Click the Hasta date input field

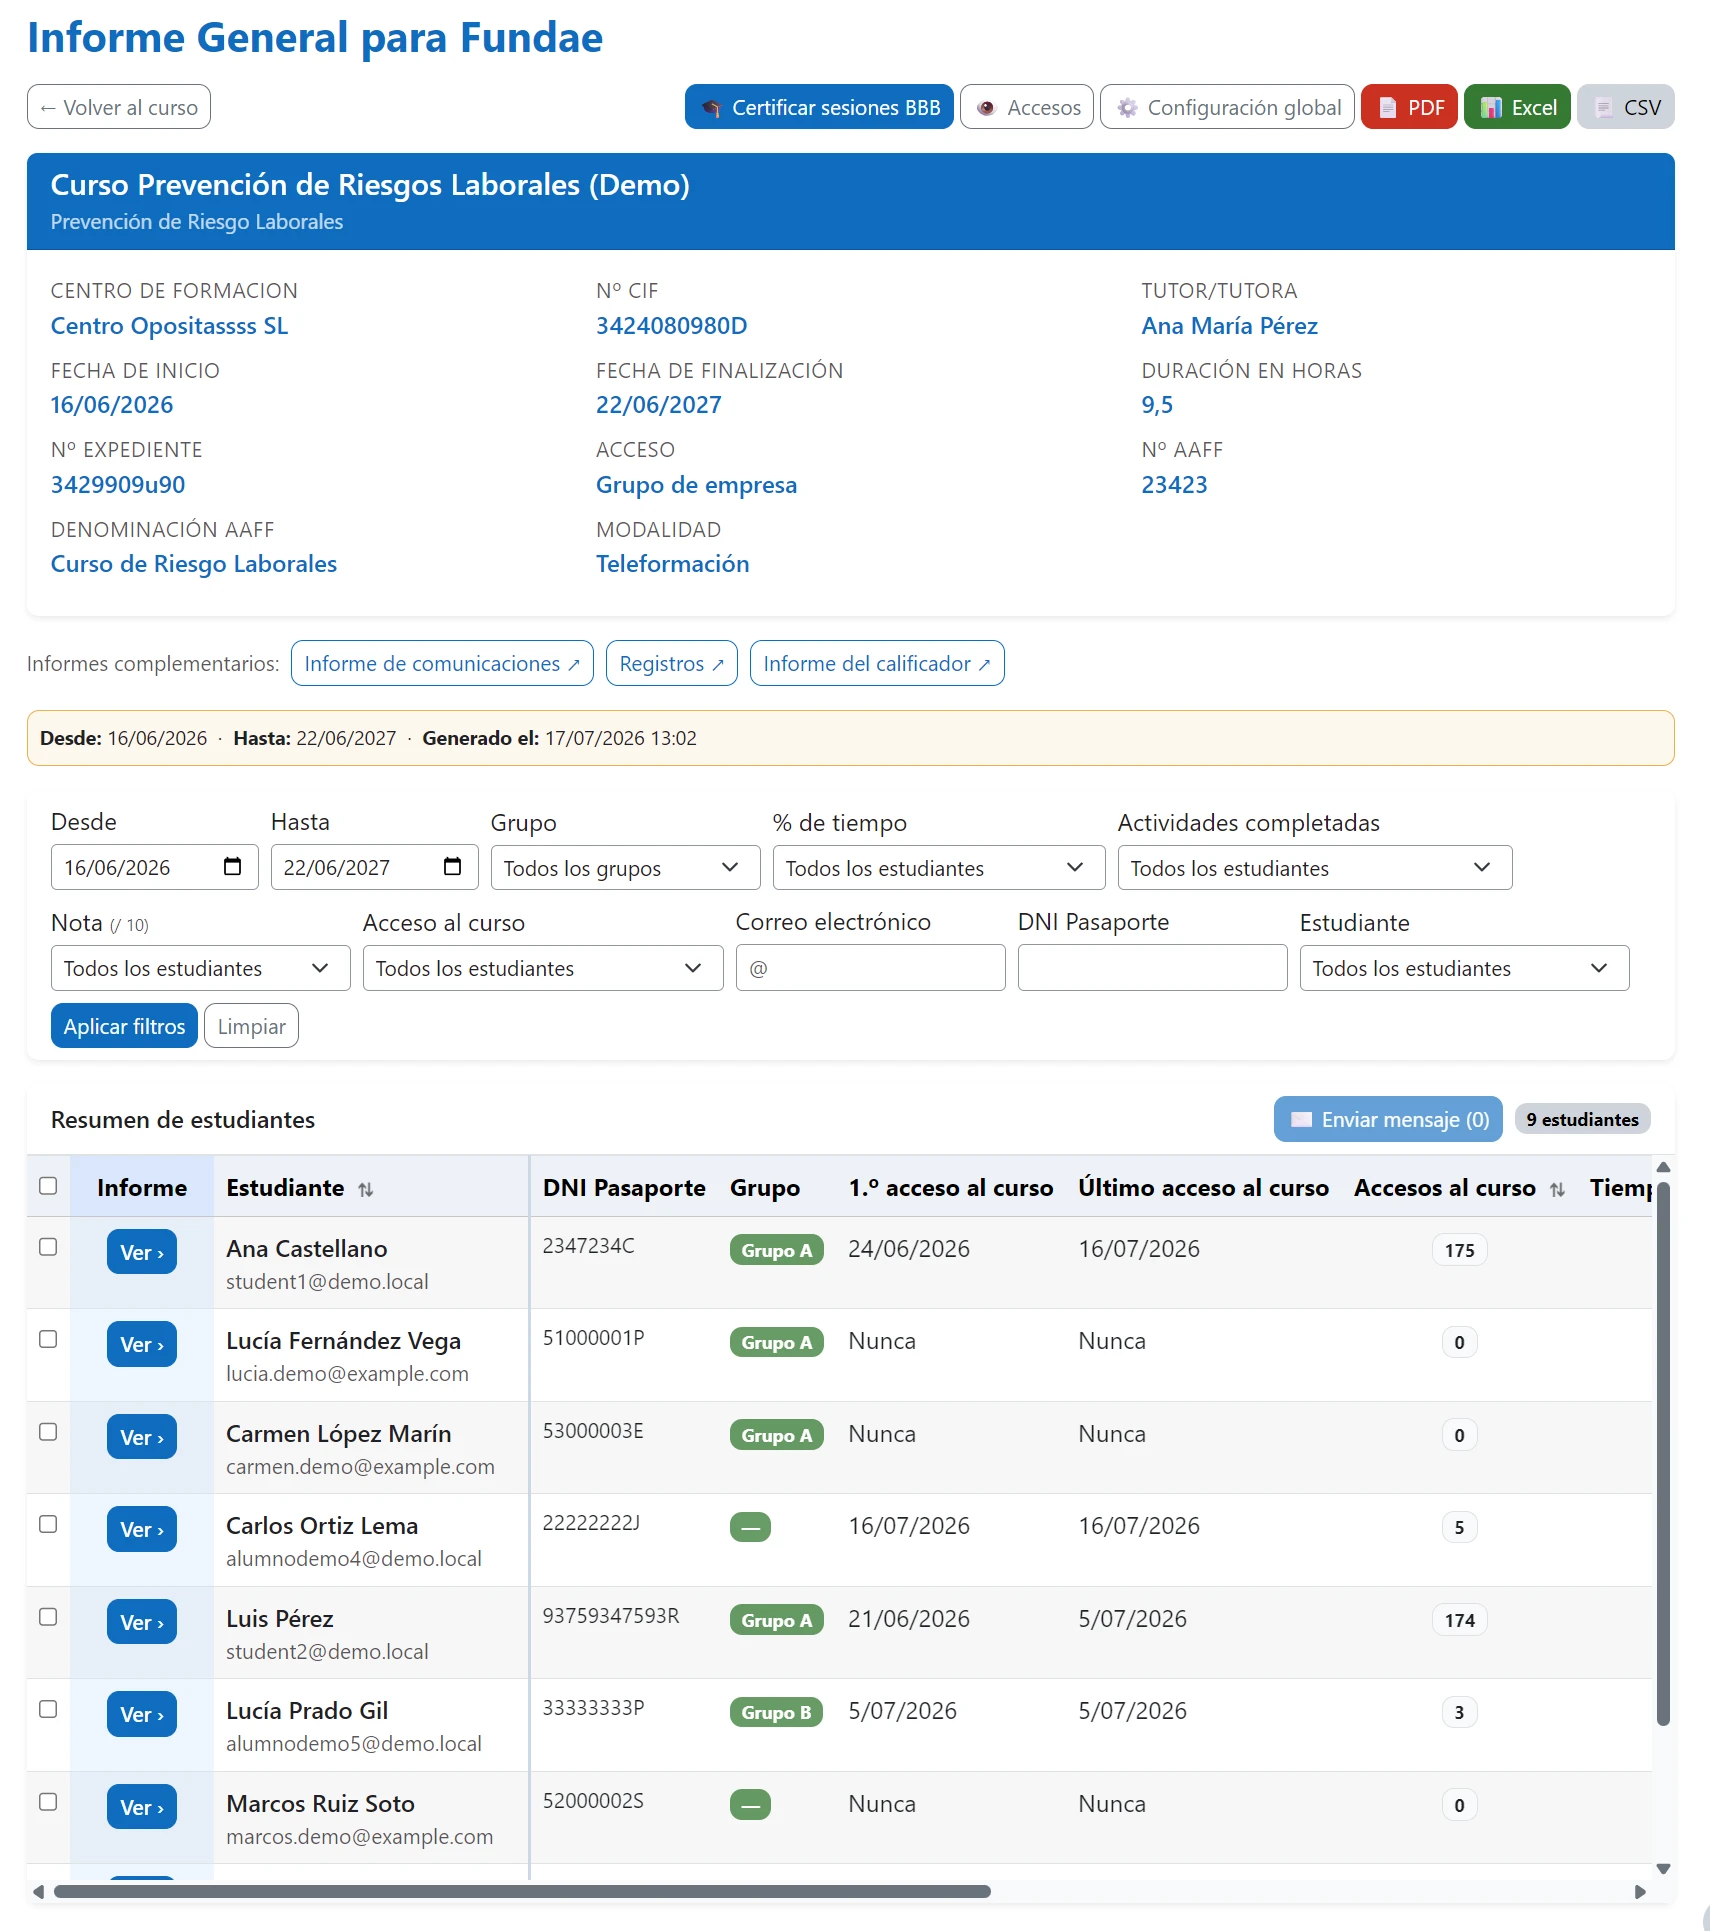pyautogui.click(x=374, y=867)
